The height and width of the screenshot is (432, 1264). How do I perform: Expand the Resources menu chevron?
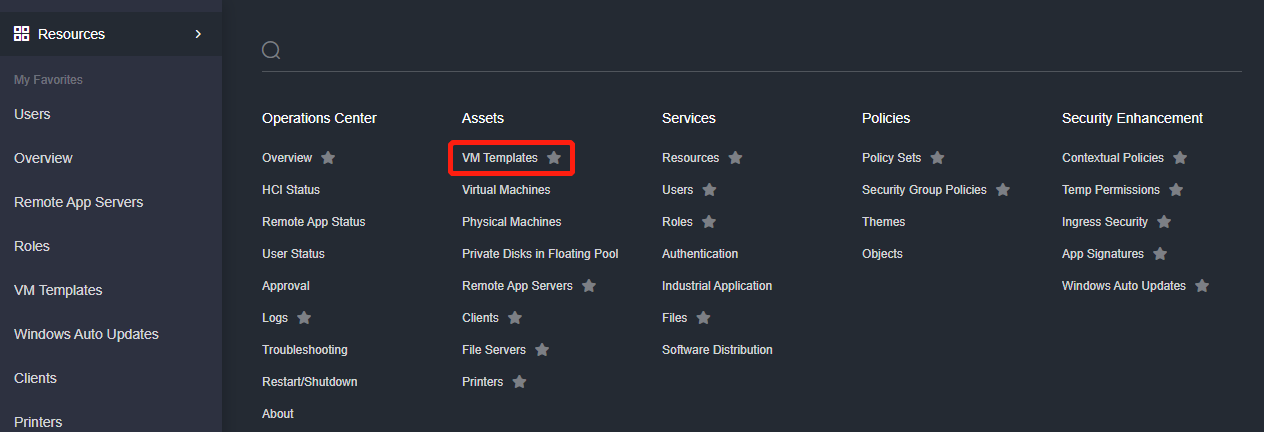click(198, 34)
